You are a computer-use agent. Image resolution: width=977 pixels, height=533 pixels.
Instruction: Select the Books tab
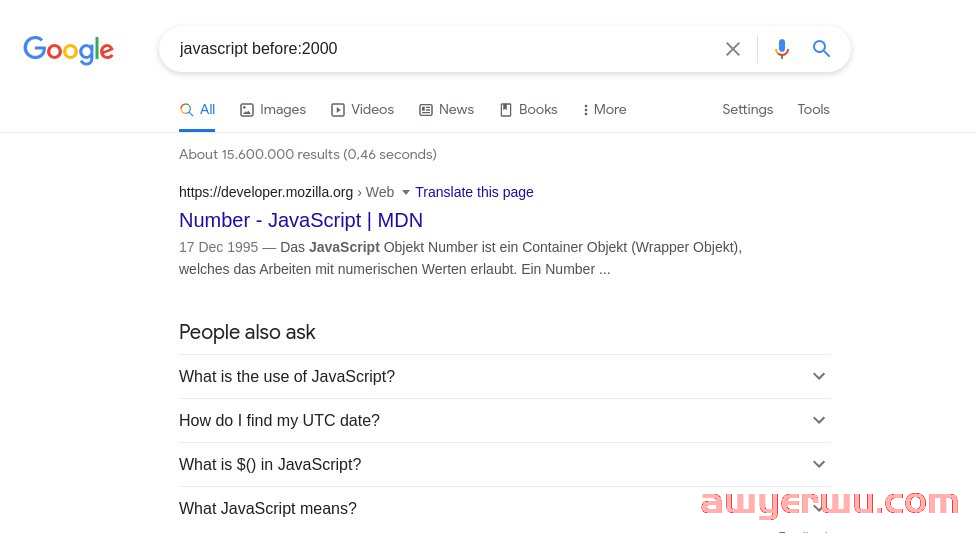point(528,110)
